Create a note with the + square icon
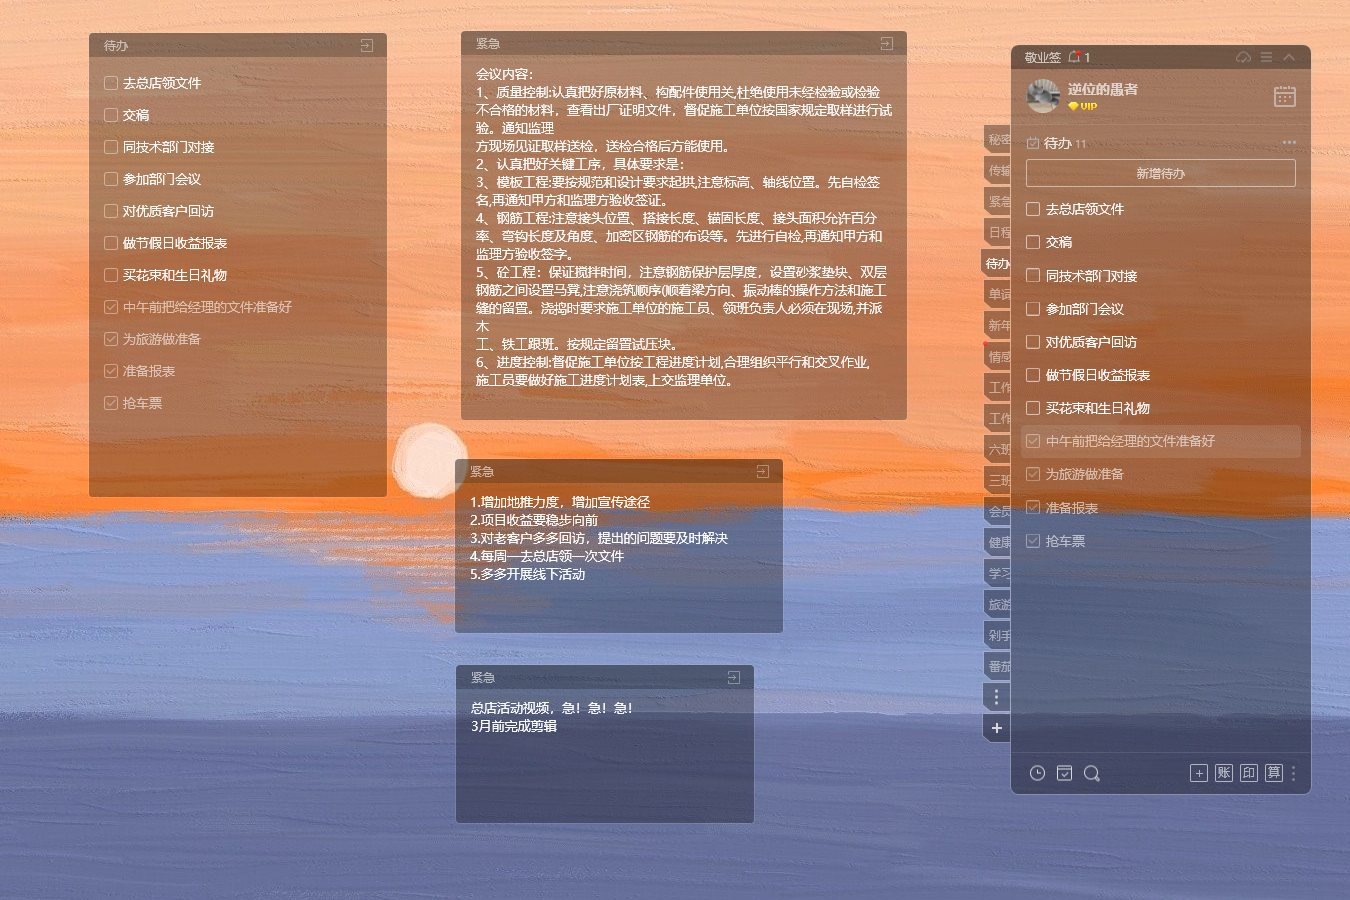1350x900 pixels. (1198, 773)
